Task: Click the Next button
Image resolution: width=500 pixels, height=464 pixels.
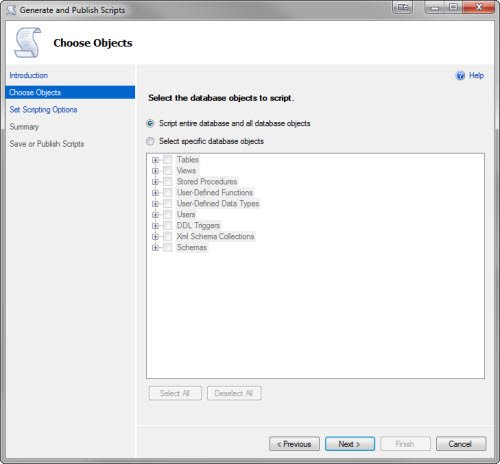Action: [x=350, y=444]
